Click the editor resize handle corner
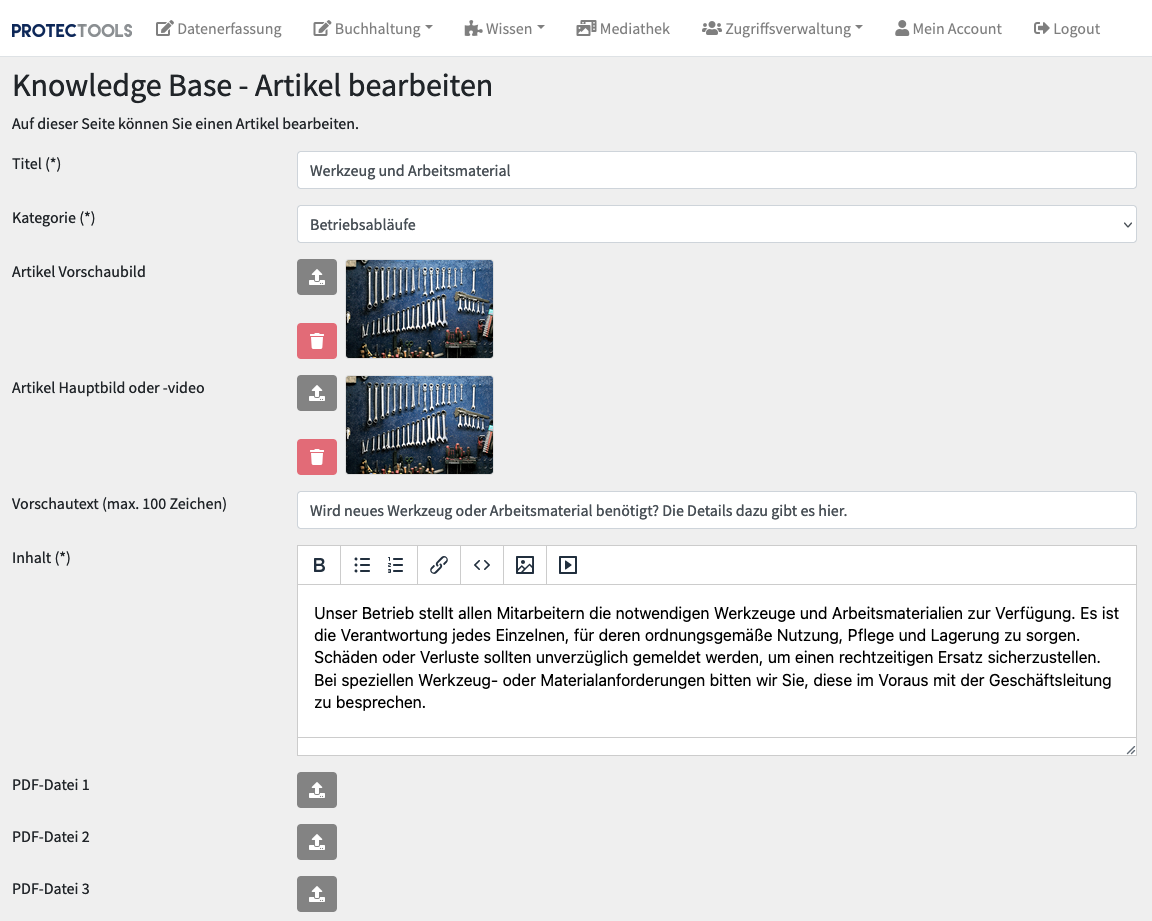The image size is (1152, 921). click(1130, 749)
